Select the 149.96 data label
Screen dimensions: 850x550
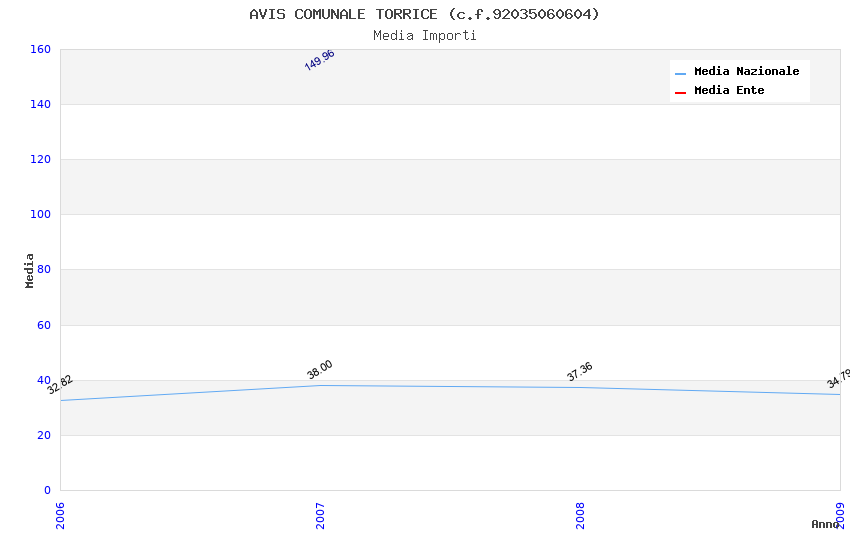point(319,60)
